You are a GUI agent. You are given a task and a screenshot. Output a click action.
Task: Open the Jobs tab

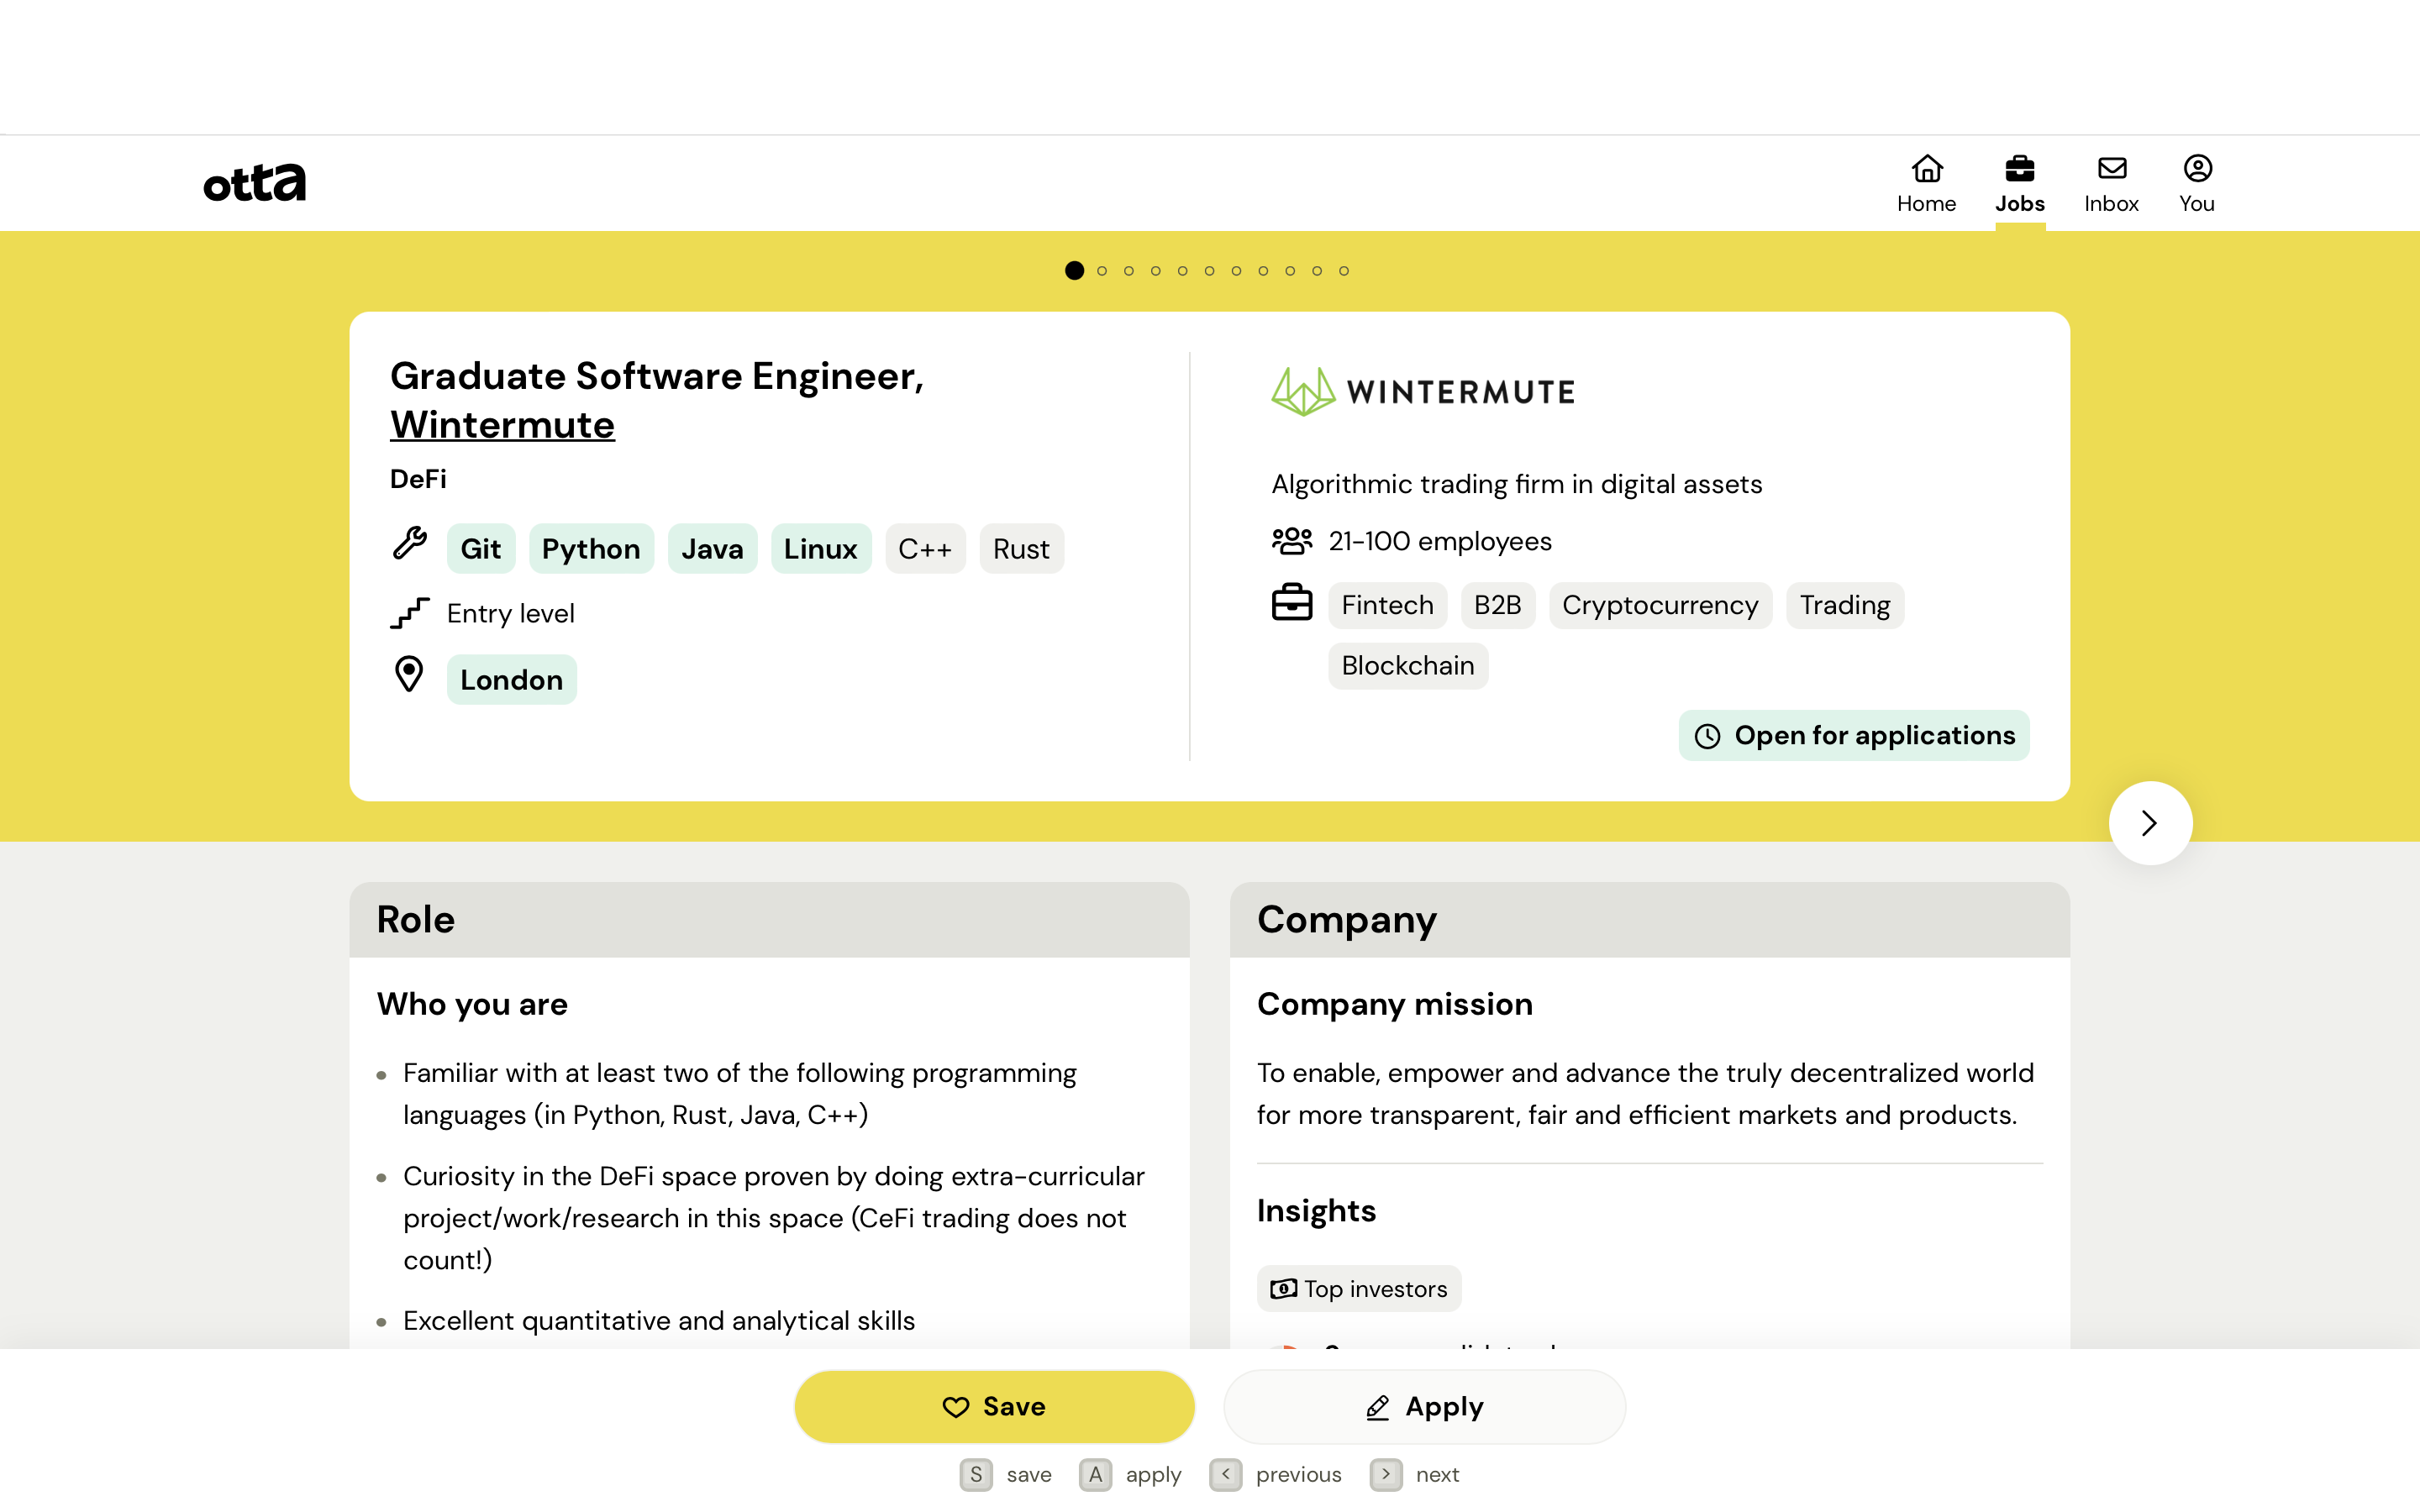2019,184
